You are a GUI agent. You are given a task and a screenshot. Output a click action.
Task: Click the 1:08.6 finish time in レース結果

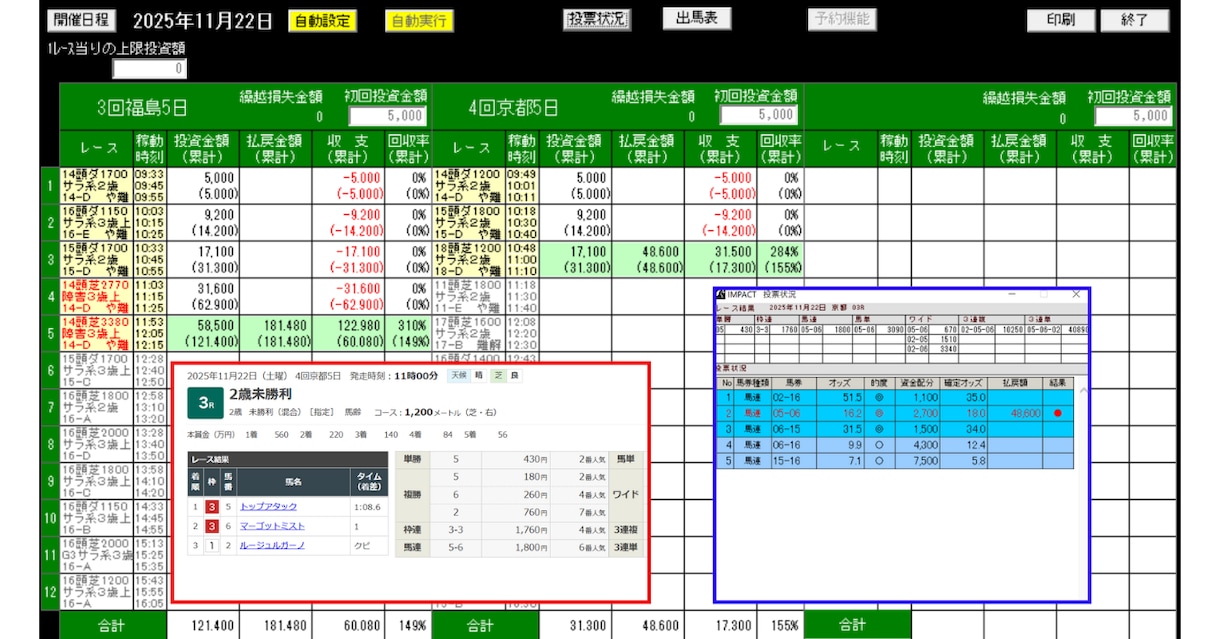coord(365,507)
